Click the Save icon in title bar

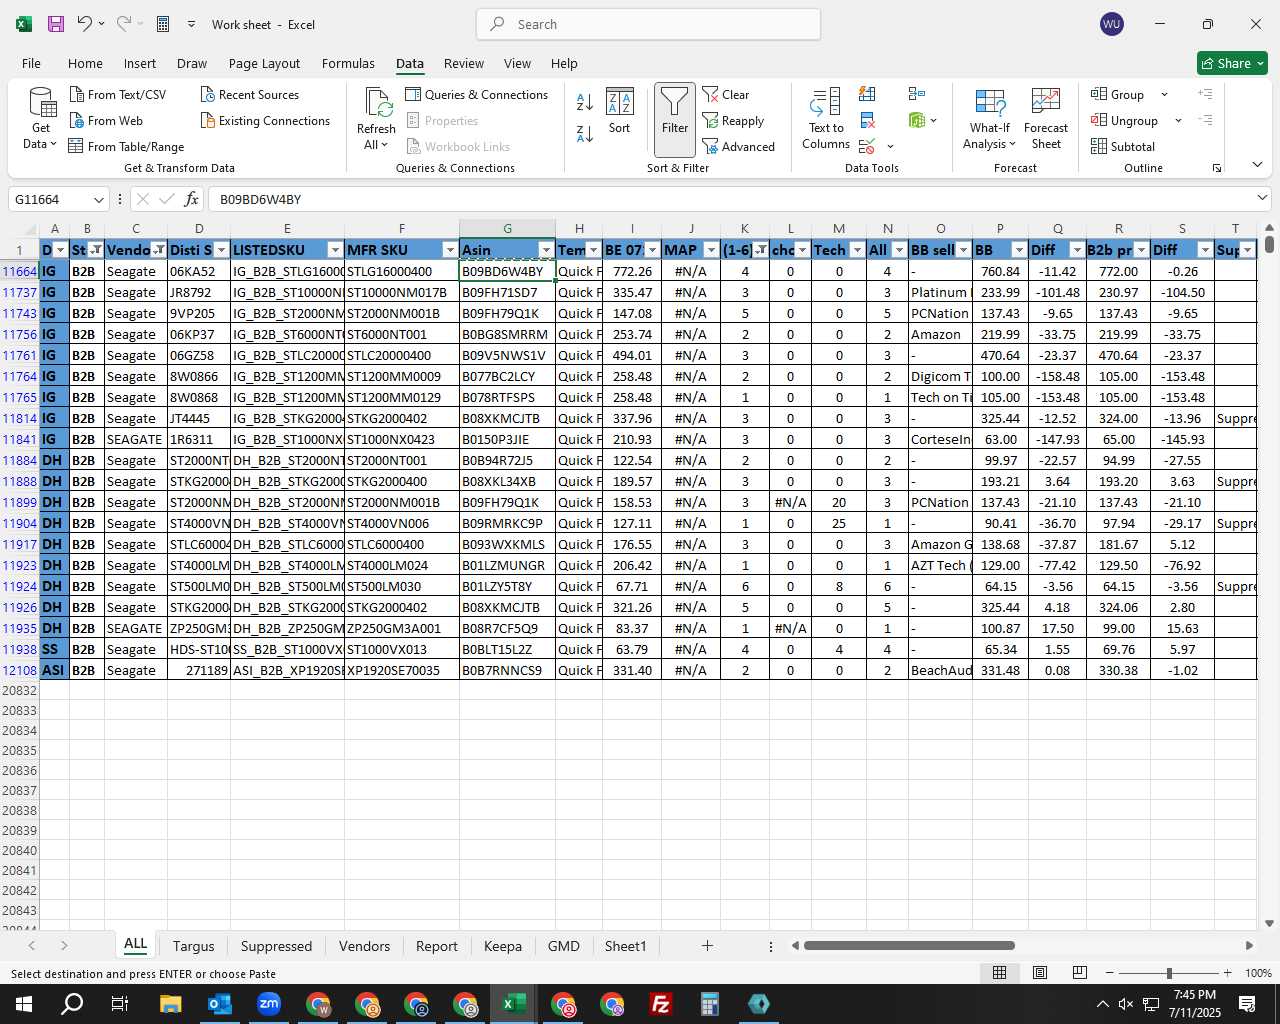coord(56,24)
